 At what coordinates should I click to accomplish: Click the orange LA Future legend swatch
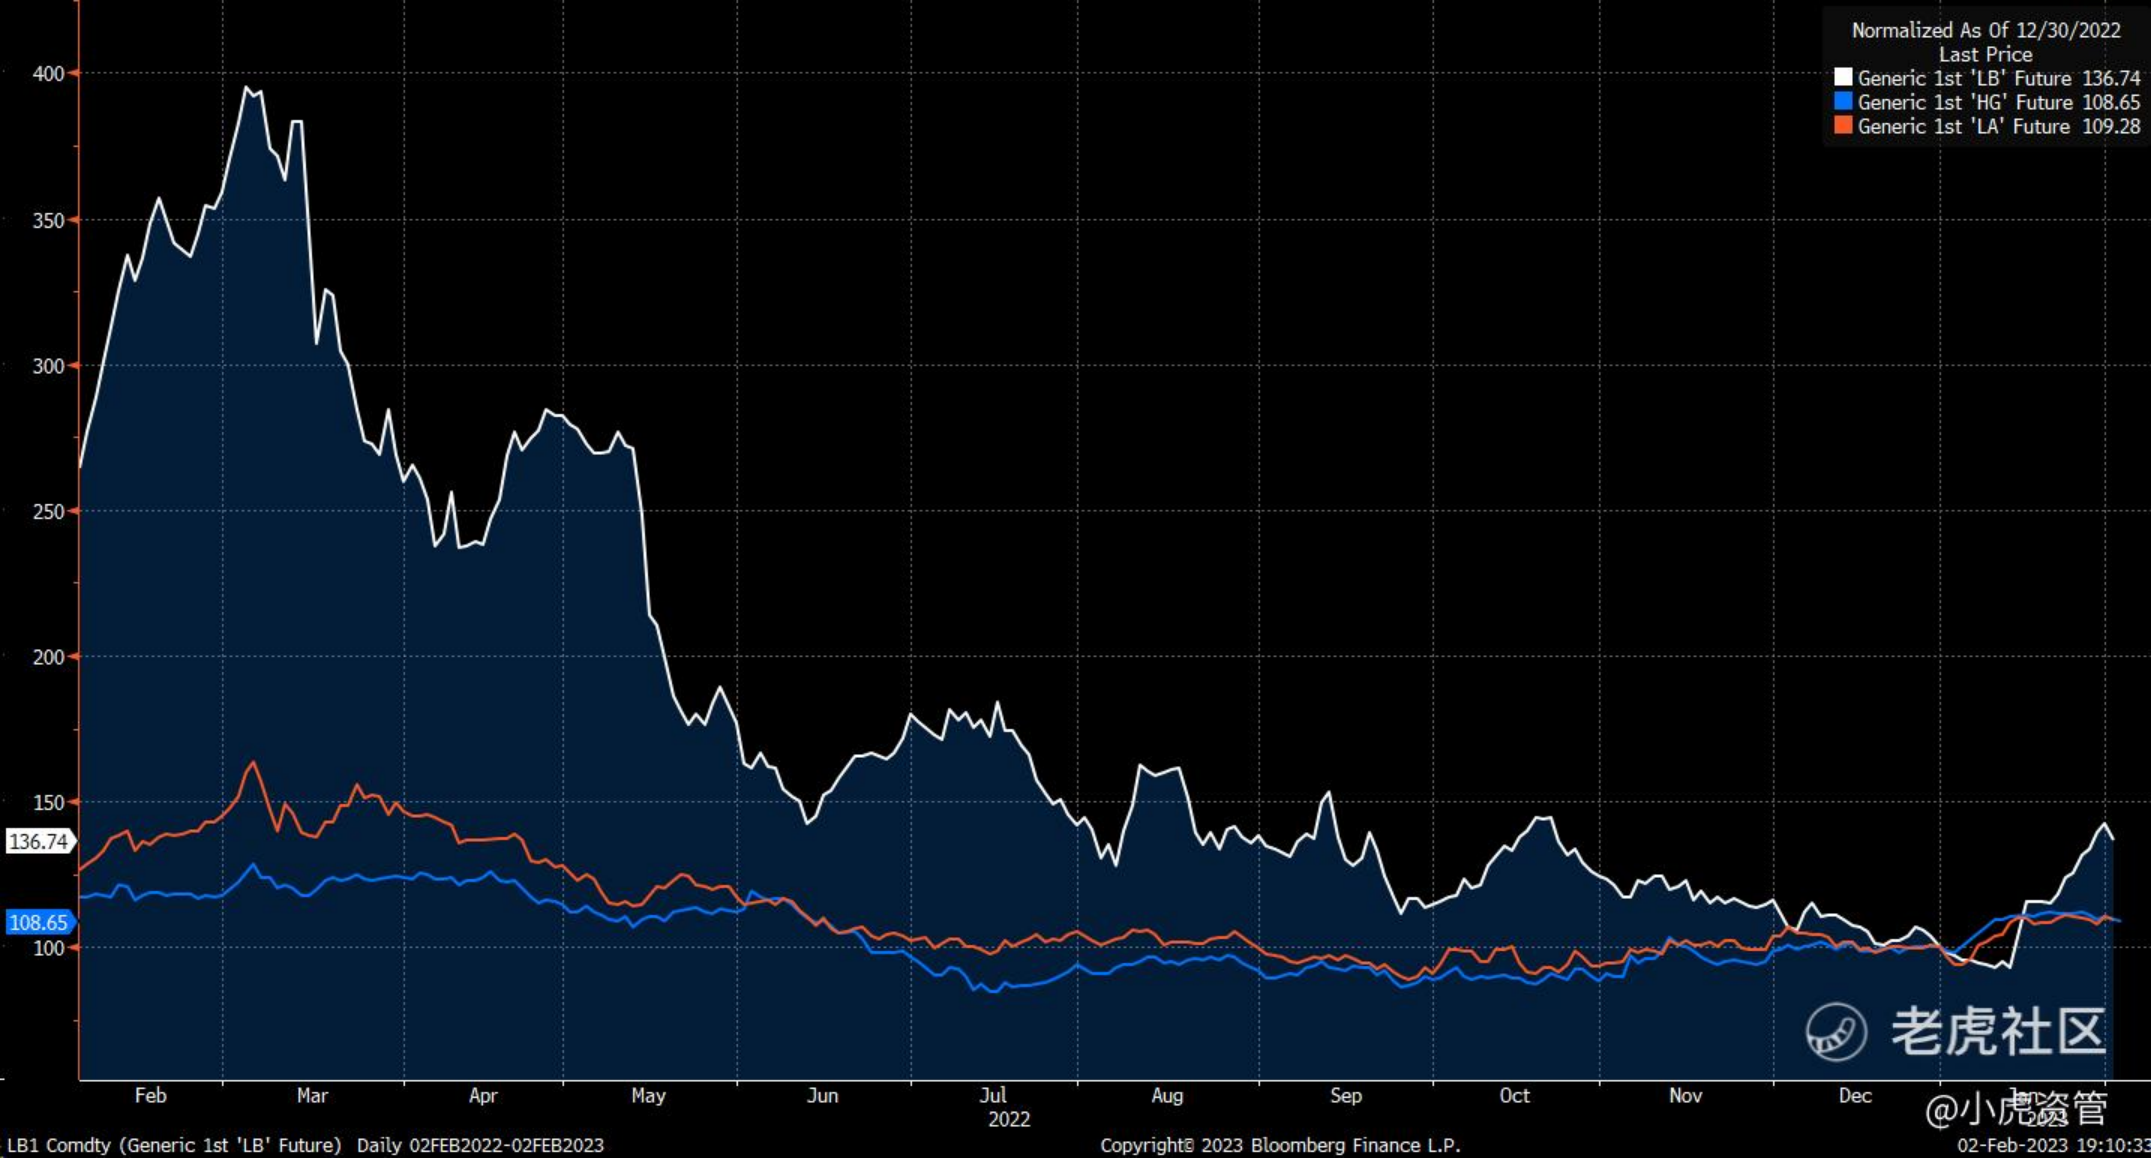[x=1842, y=126]
